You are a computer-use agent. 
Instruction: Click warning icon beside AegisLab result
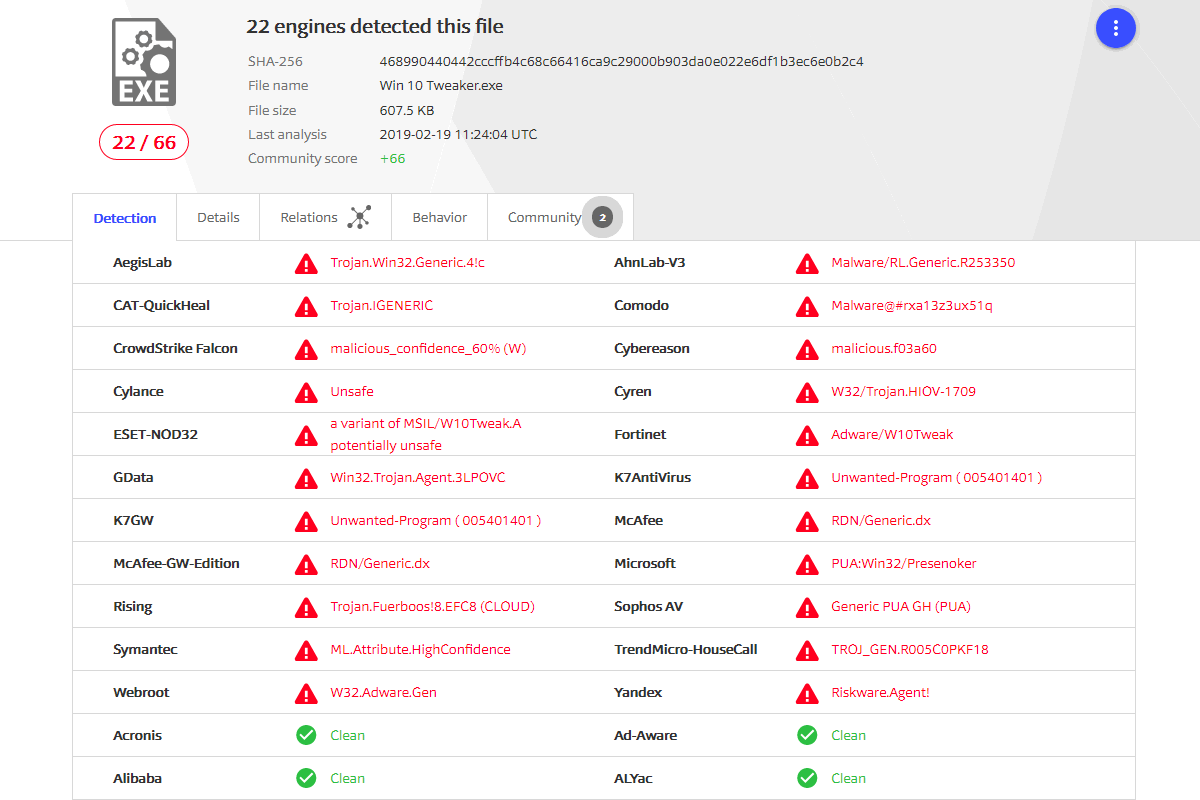pos(306,263)
